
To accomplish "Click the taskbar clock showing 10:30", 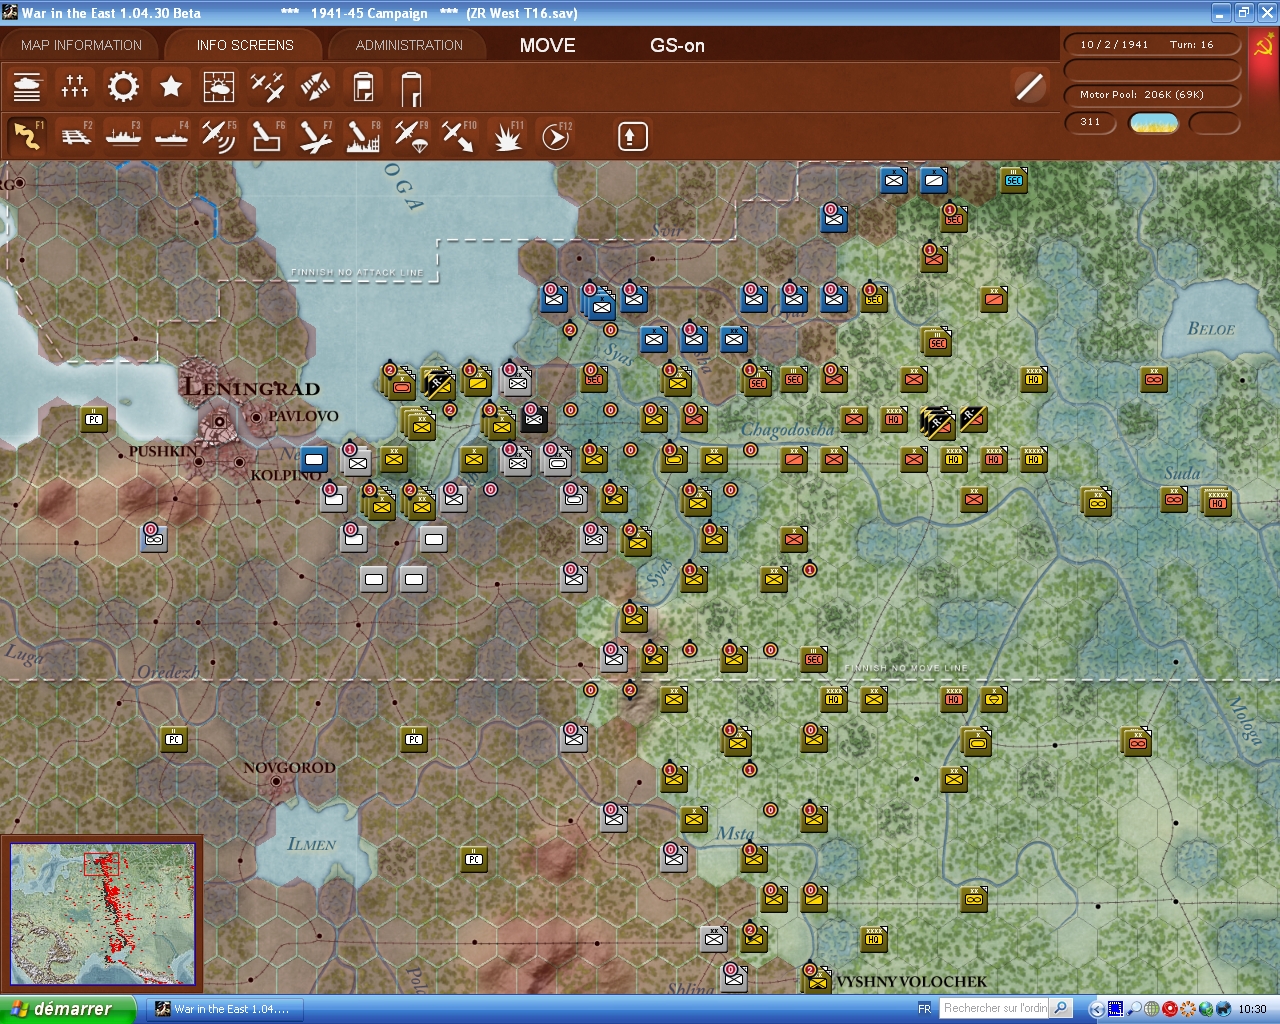I will [1252, 1009].
